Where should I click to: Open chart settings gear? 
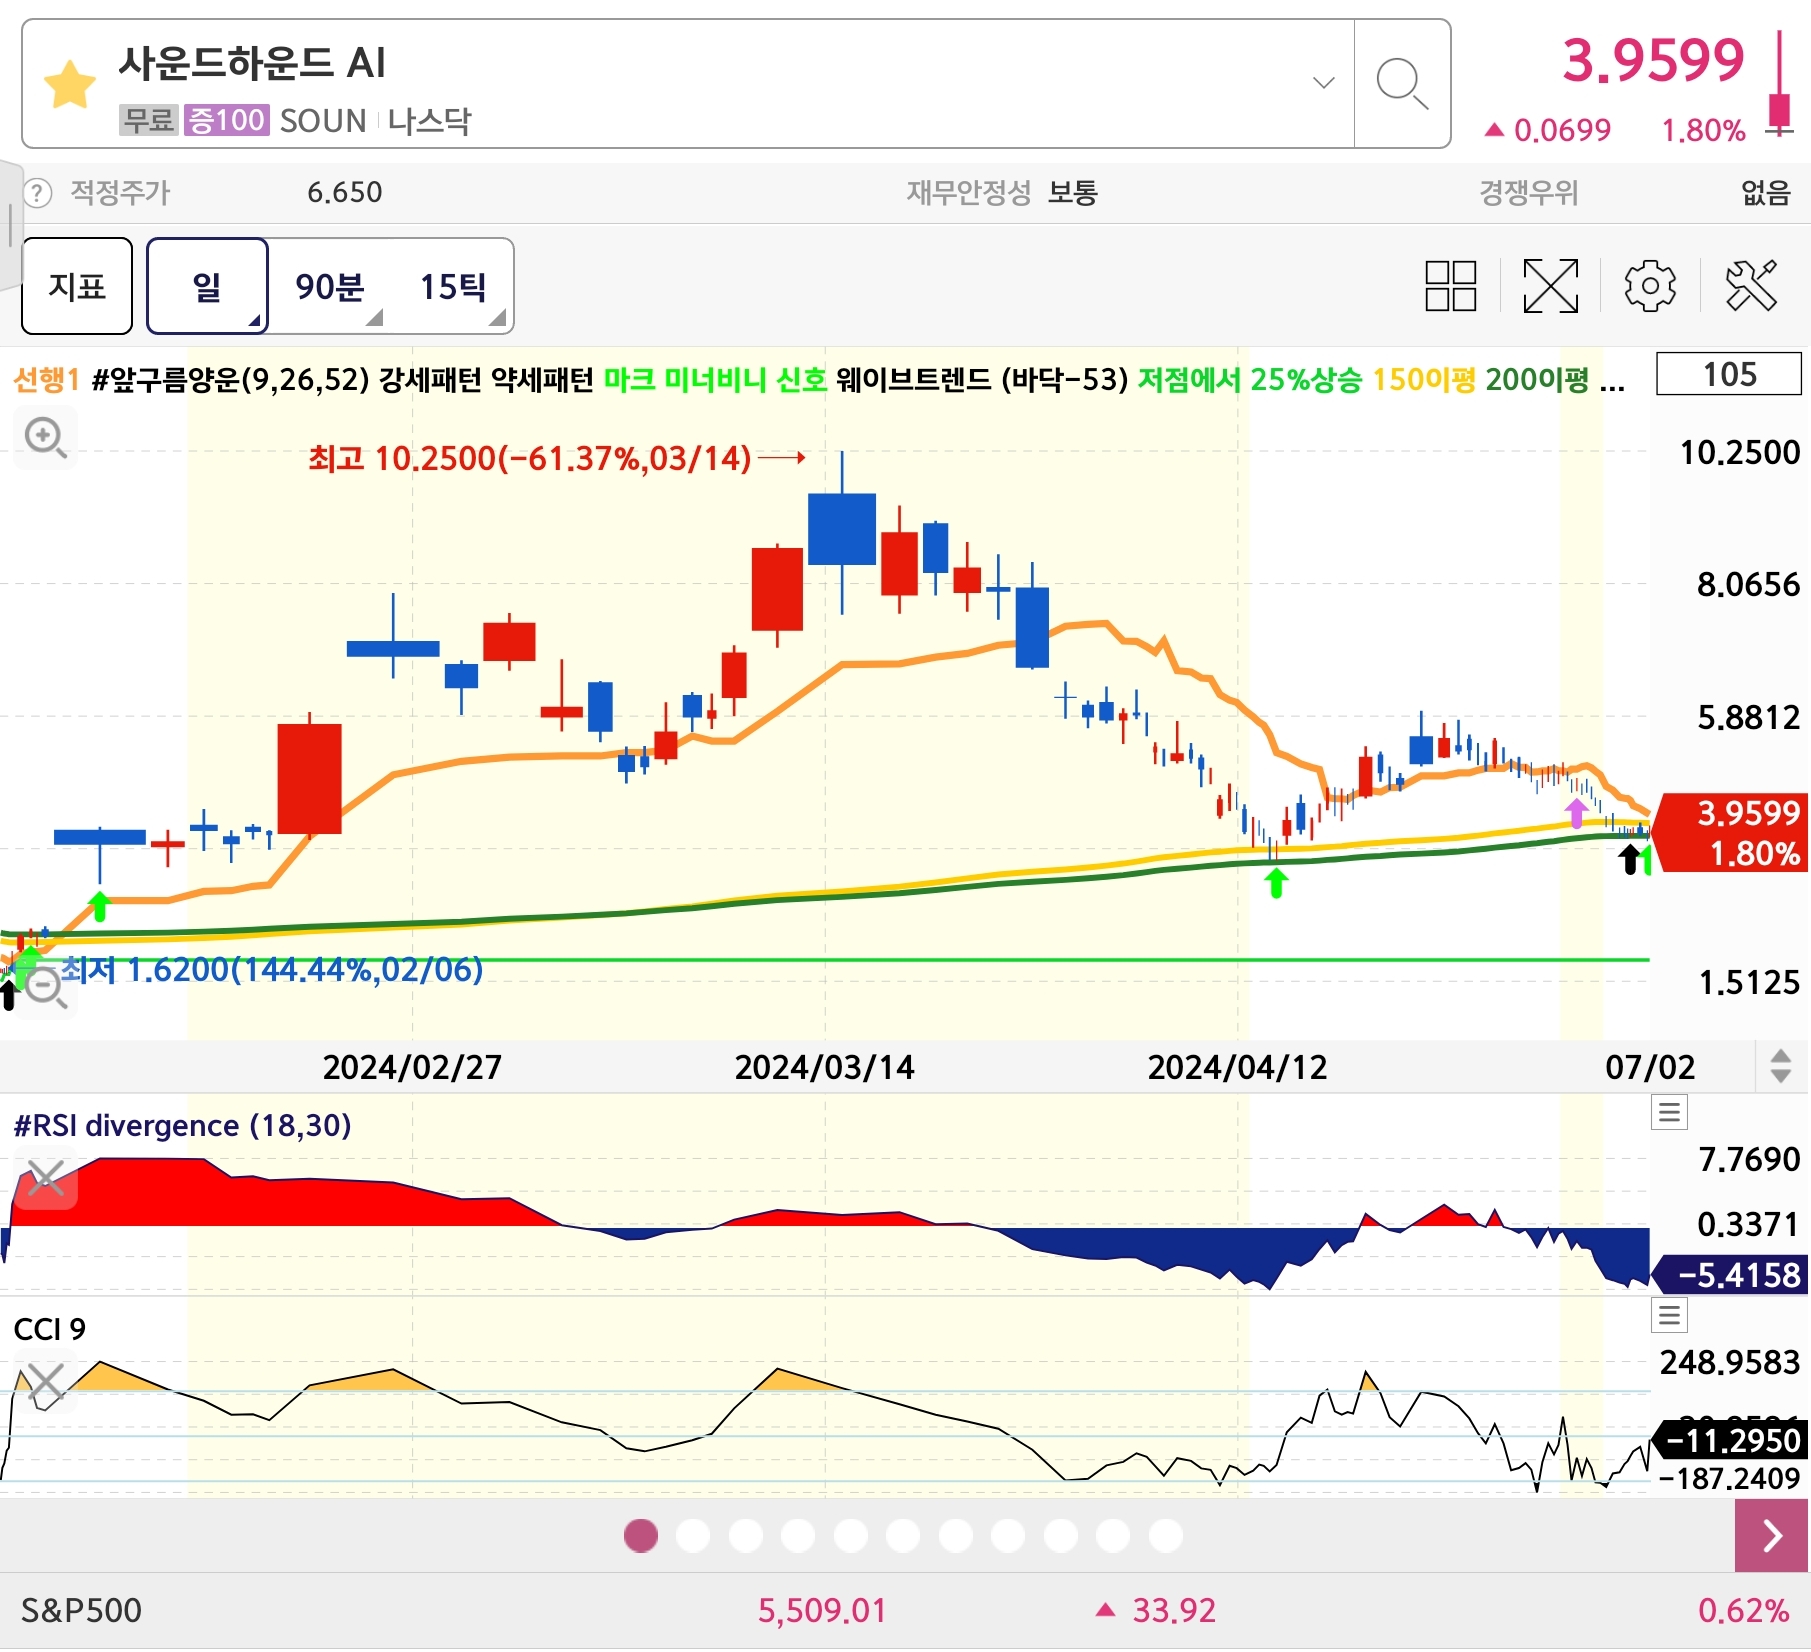[1650, 286]
